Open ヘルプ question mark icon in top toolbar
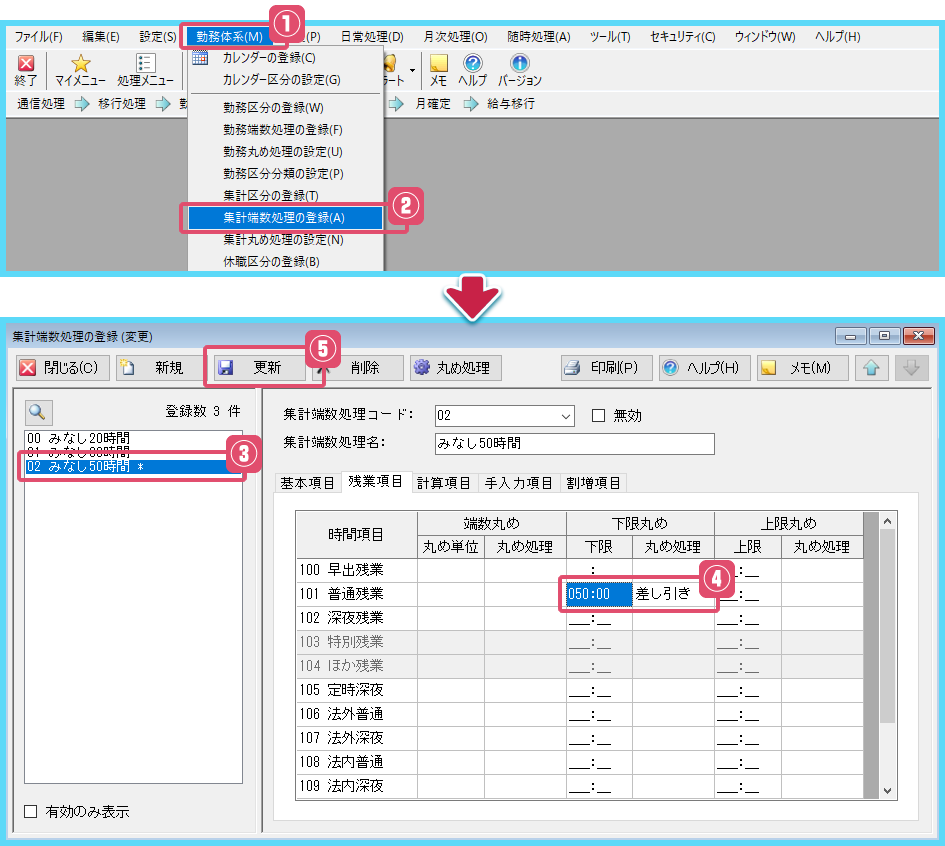This screenshot has width=945, height=846. [472, 65]
